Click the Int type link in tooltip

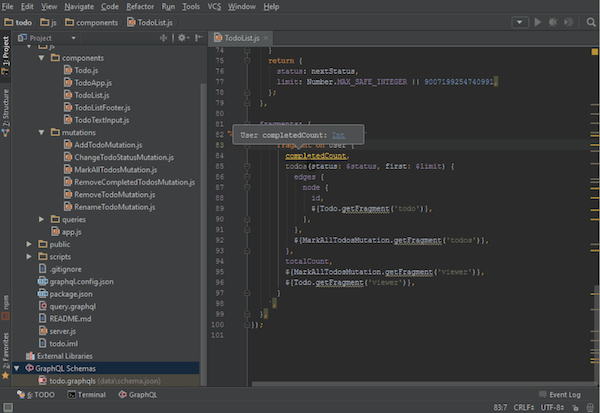pos(338,133)
